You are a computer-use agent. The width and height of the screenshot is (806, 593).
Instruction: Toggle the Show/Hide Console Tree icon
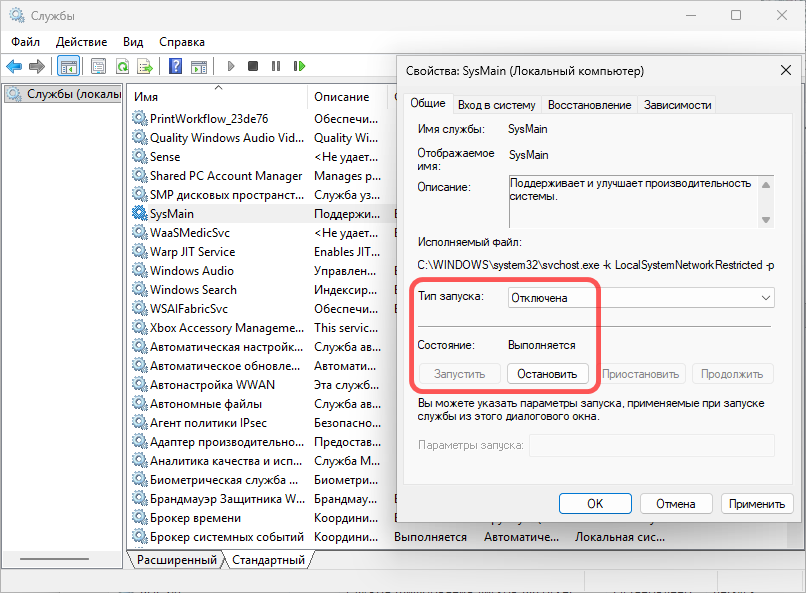(x=69, y=66)
